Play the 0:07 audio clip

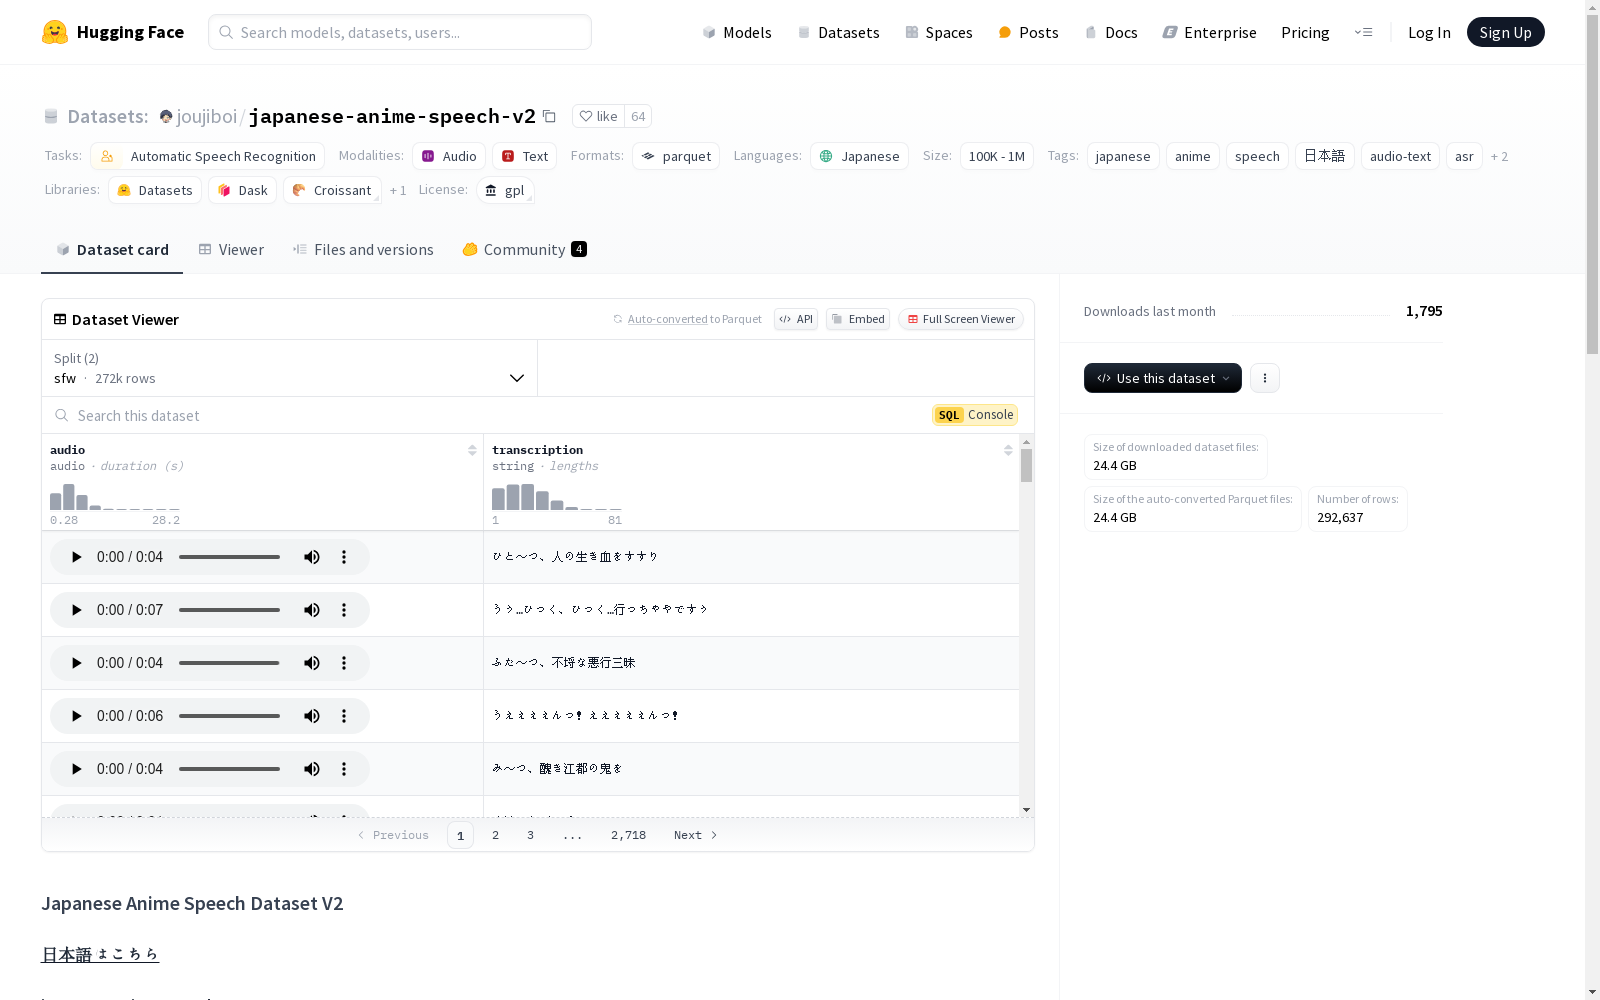[x=76, y=610]
